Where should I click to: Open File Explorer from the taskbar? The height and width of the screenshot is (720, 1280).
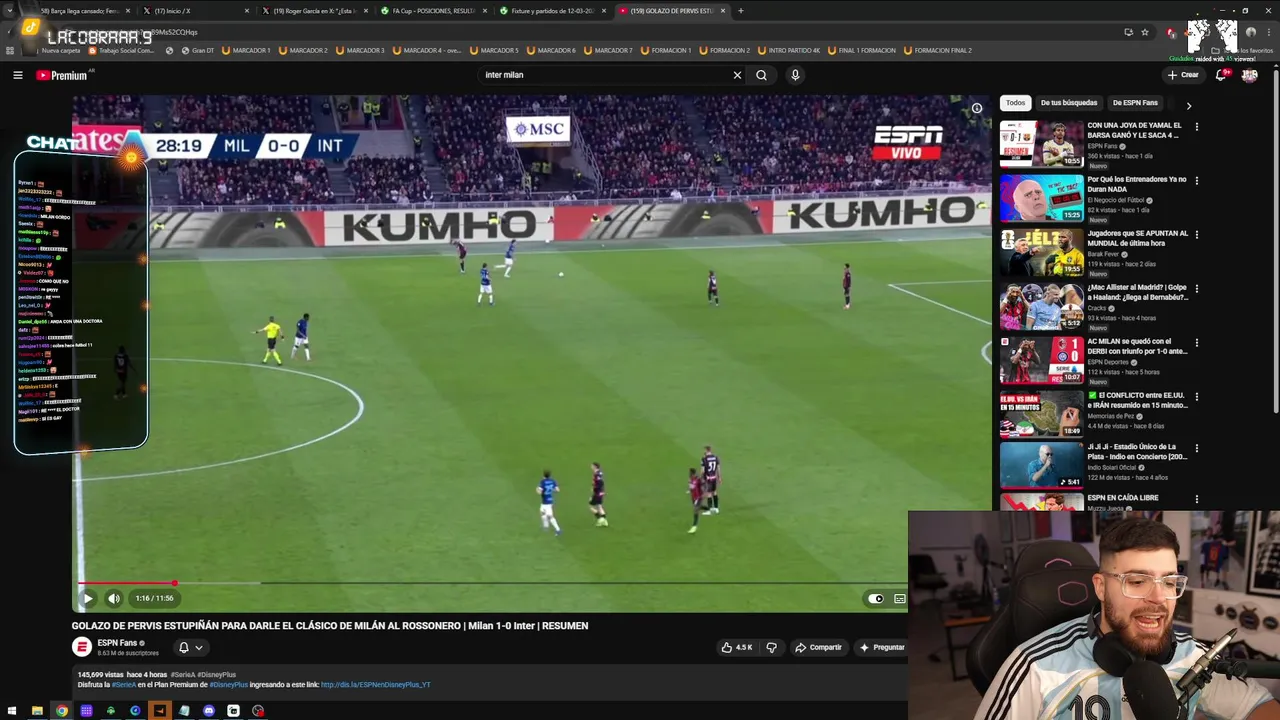[37, 711]
